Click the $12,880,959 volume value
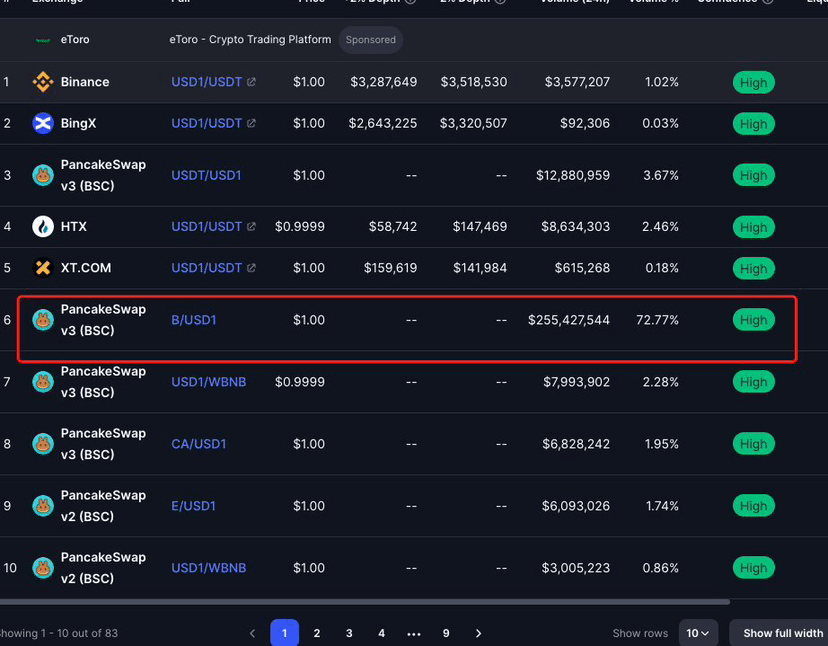The height and width of the screenshot is (646, 828). click(573, 175)
